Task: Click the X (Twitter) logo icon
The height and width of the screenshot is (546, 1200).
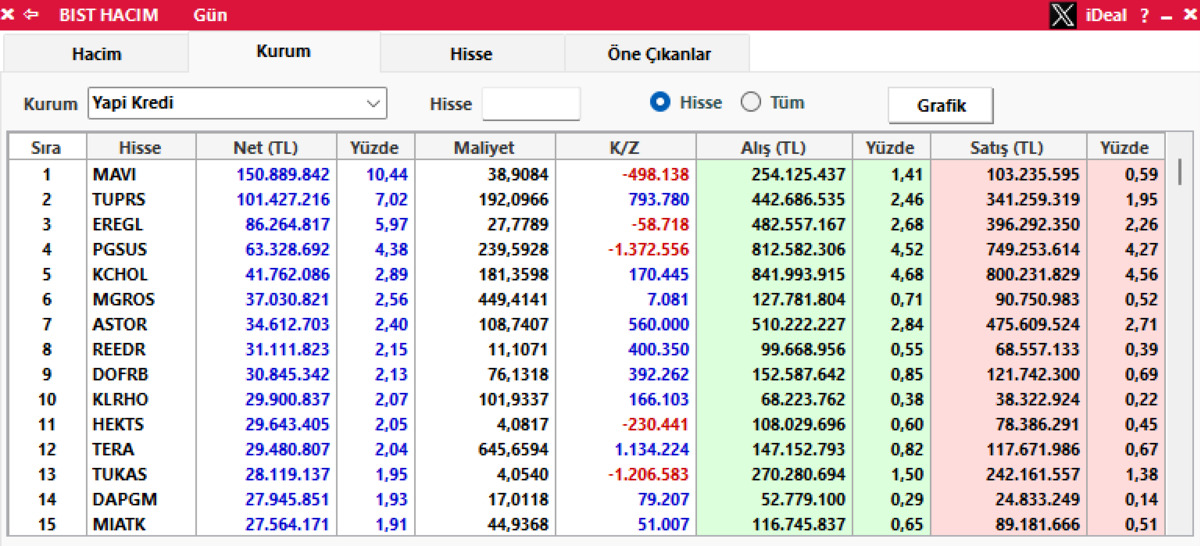Action: click(x=1064, y=15)
